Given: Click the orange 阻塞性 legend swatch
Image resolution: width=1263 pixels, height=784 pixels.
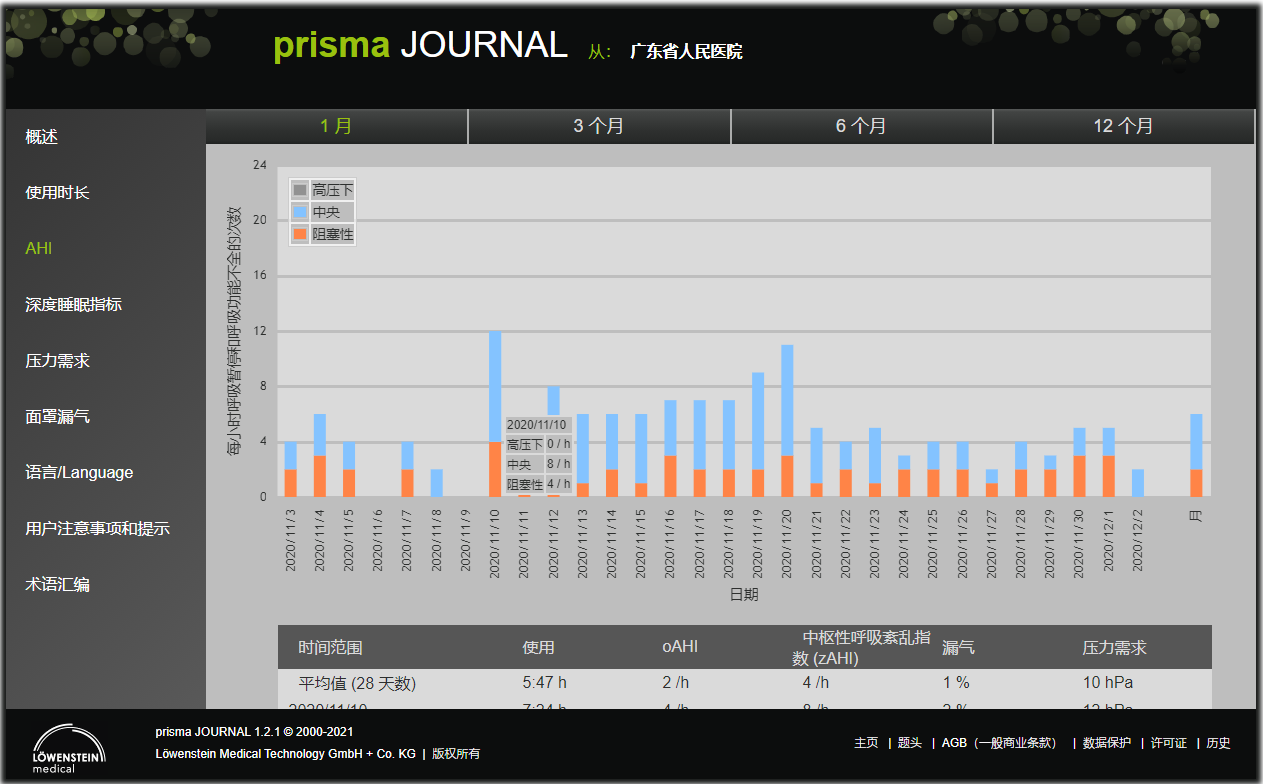Looking at the screenshot, I should 300,234.
